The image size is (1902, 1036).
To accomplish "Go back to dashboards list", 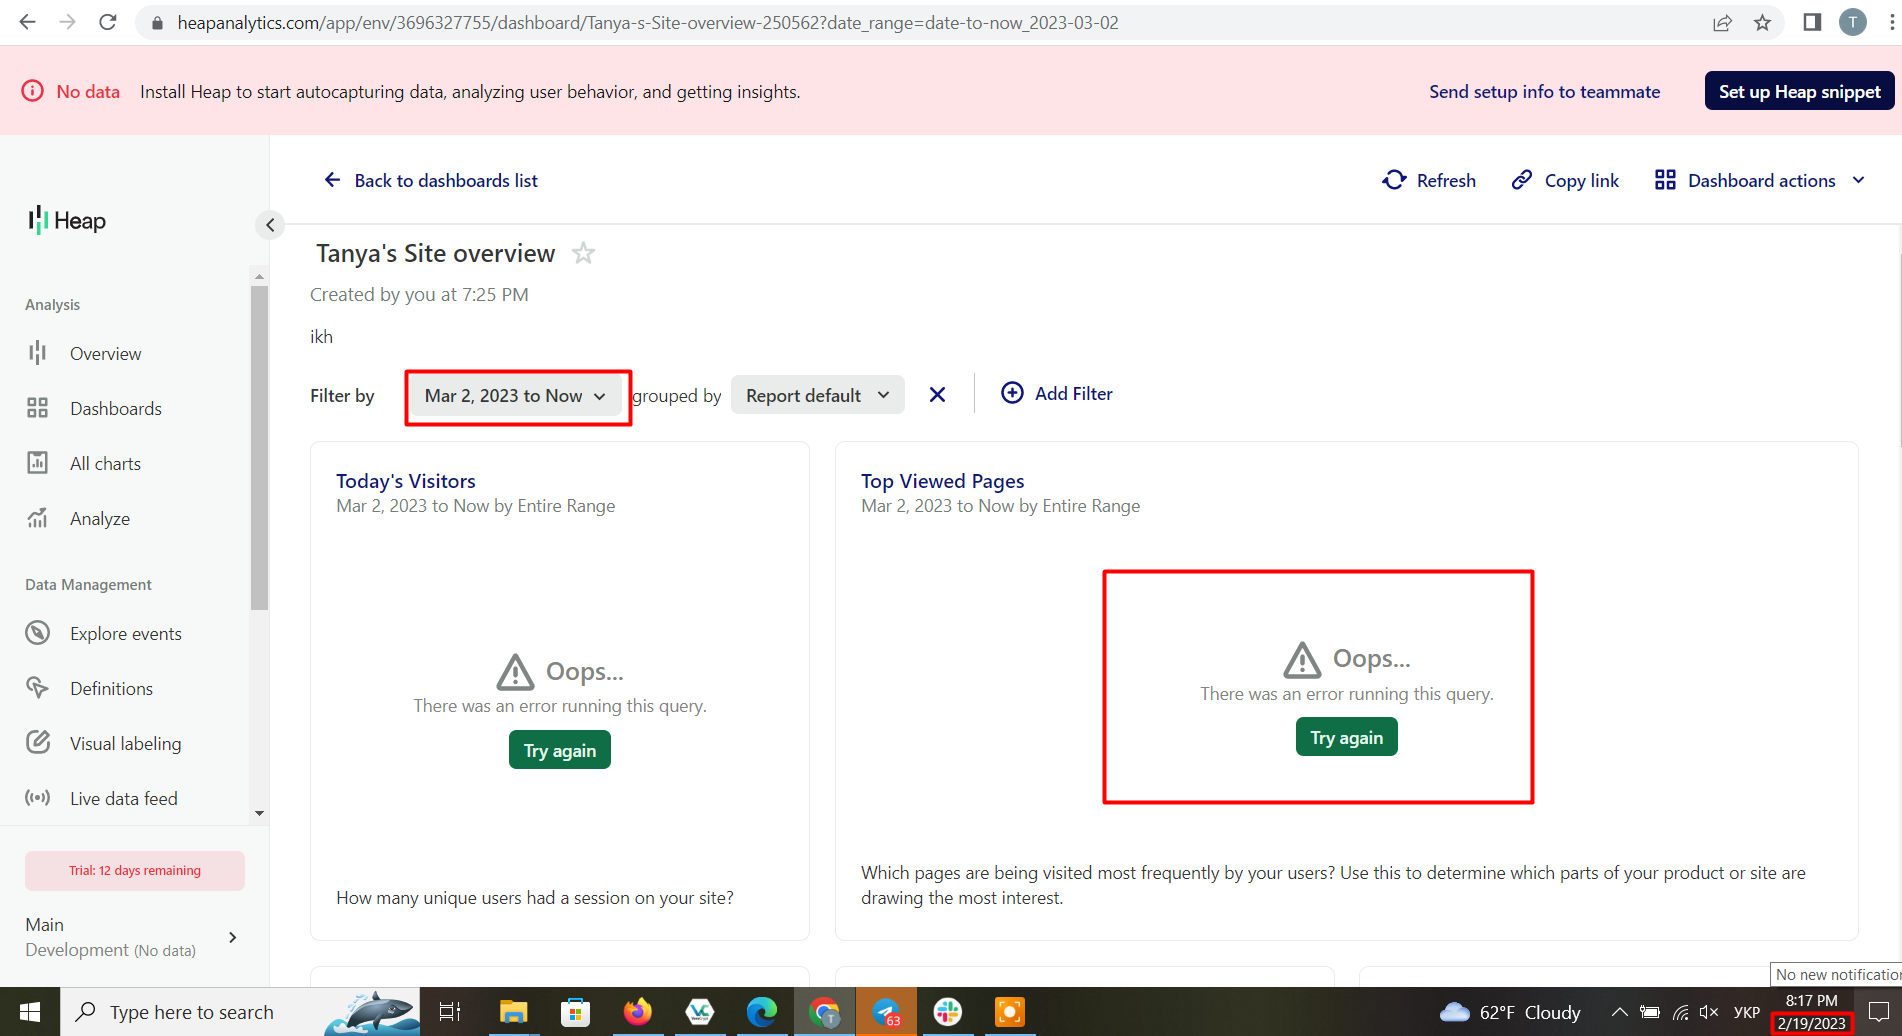I will (431, 181).
